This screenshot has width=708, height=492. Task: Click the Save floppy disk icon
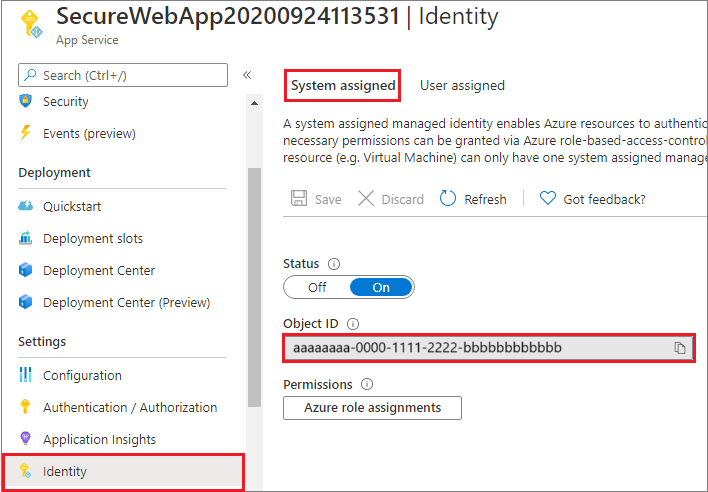coord(298,198)
